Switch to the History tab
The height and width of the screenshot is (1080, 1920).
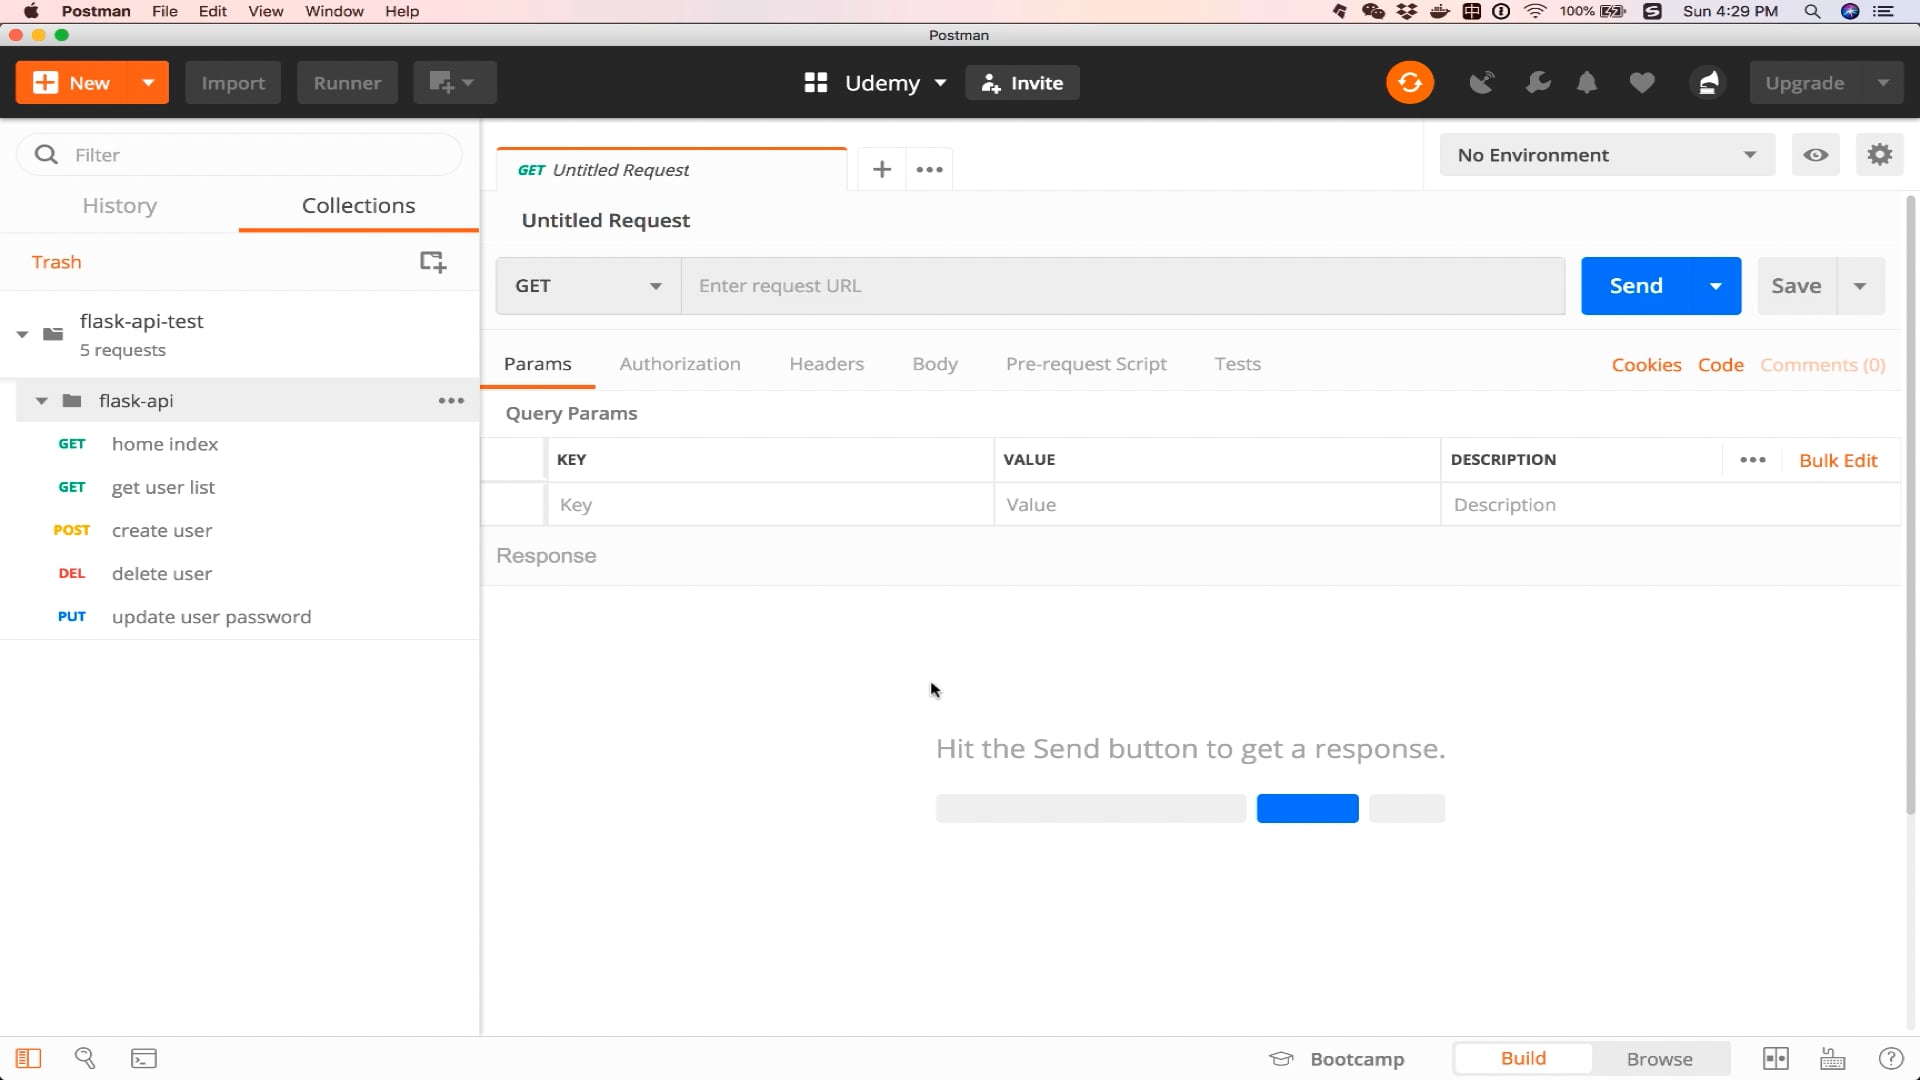coord(119,206)
